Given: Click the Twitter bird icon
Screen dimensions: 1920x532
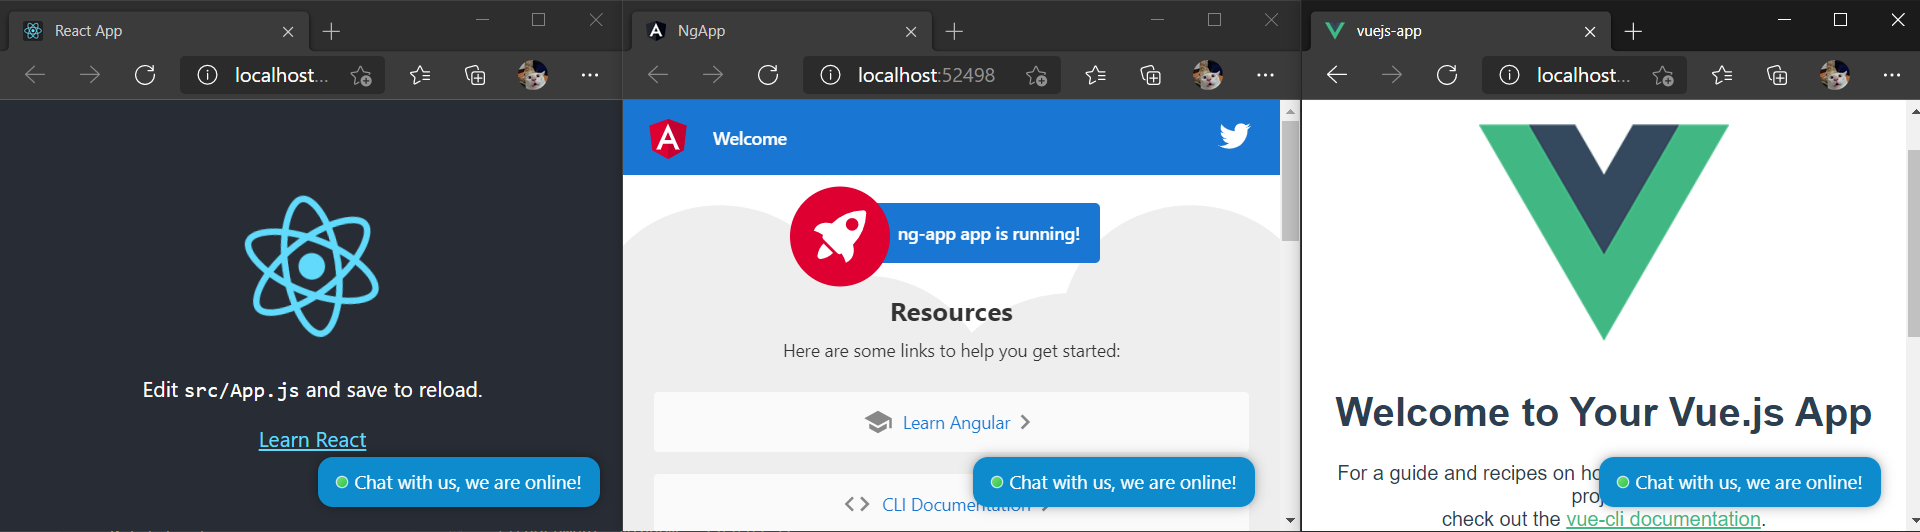Looking at the screenshot, I should 1235,136.
